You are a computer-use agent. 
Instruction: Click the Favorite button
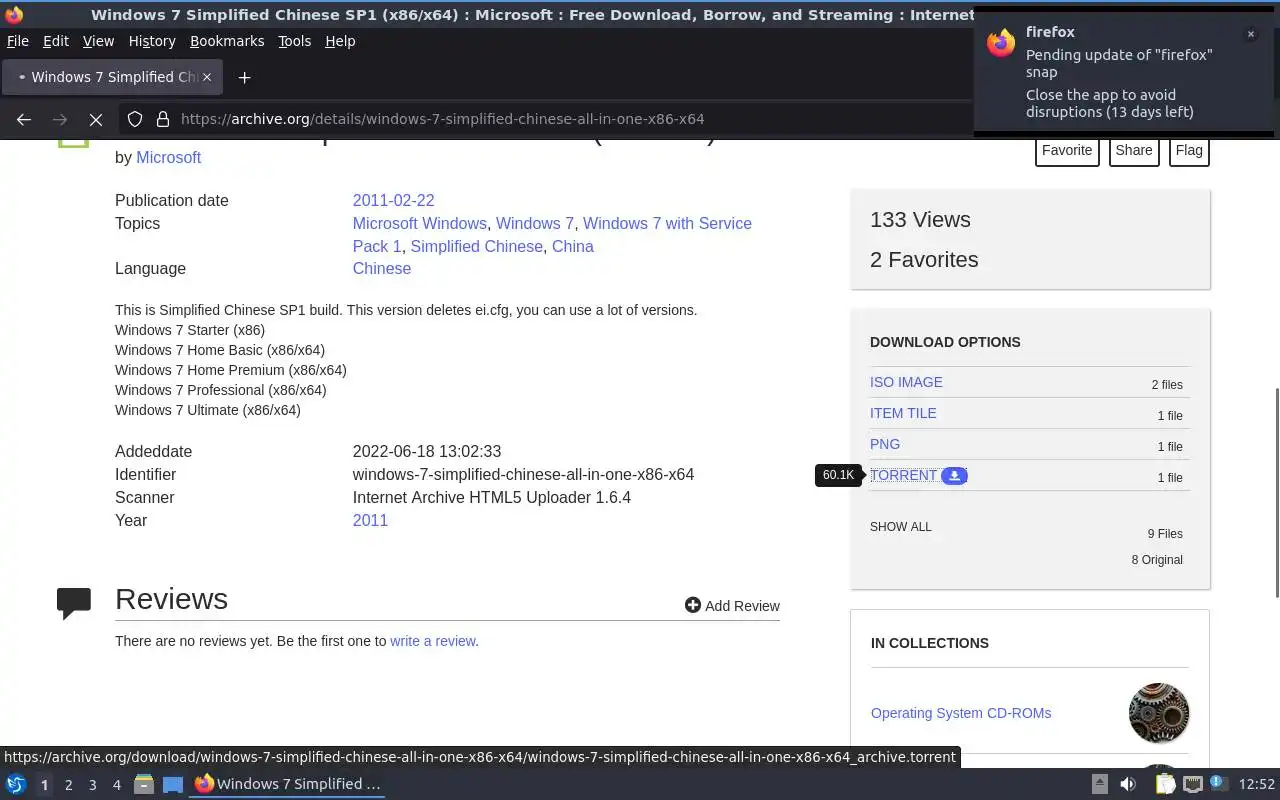pos(1067,151)
